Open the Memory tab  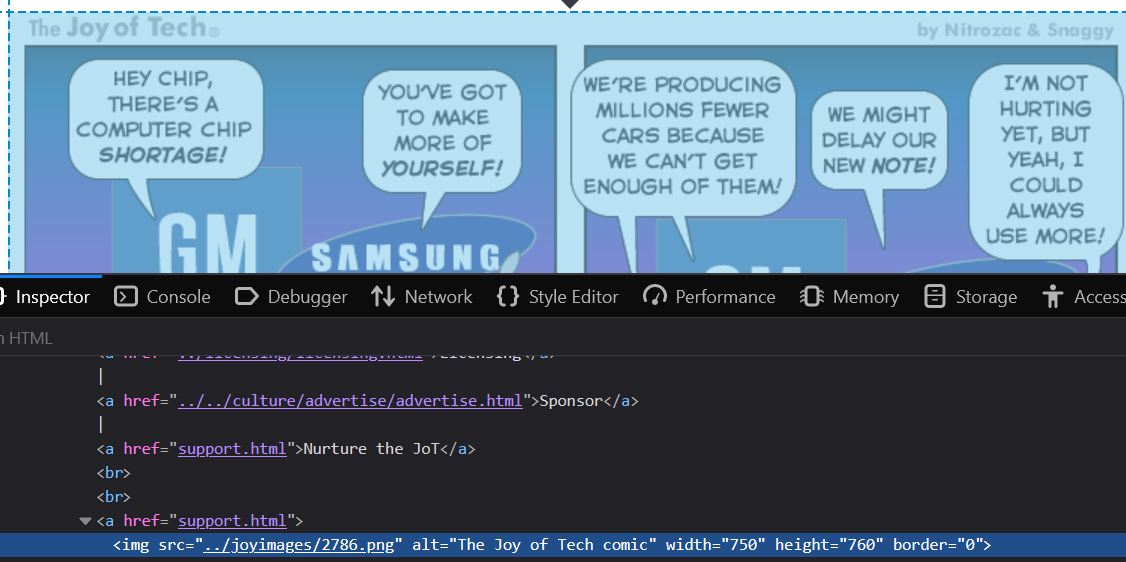849,296
